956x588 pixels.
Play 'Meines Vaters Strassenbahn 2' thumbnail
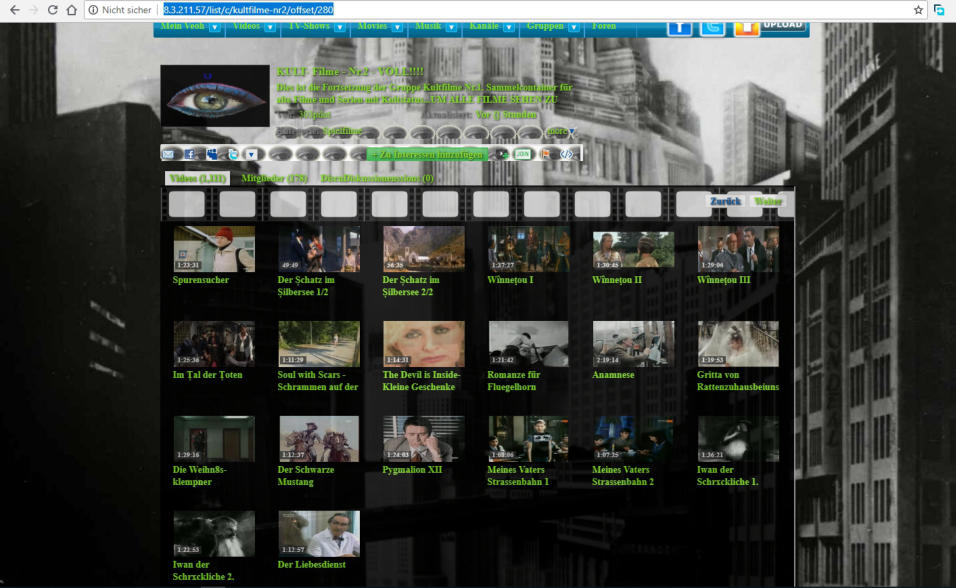[x=633, y=439]
